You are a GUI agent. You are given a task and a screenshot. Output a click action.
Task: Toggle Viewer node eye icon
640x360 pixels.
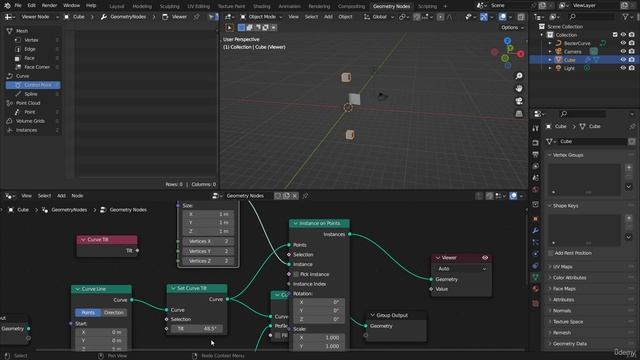coord(485,258)
